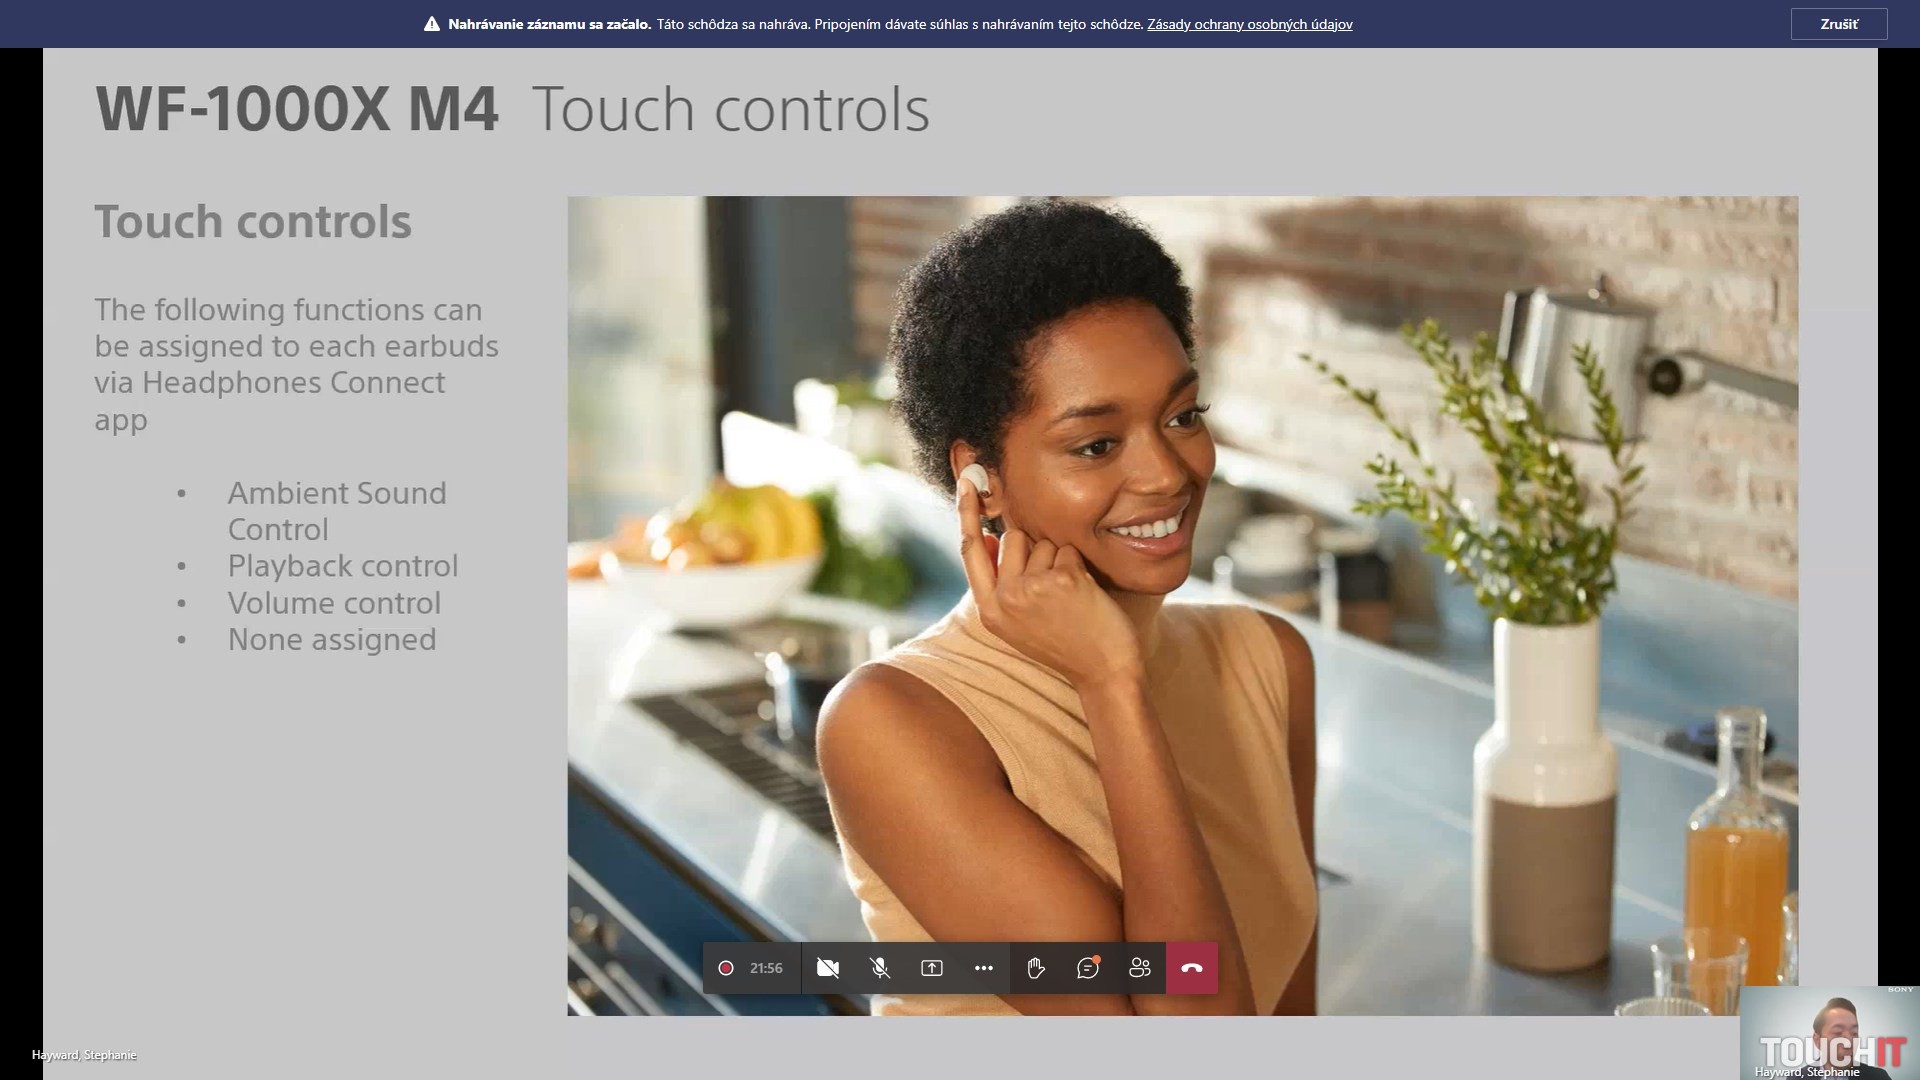Image resolution: width=1920 pixels, height=1080 pixels.
Task: Open Zásady ochrany osobných údajov link
Action: point(1249,24)
